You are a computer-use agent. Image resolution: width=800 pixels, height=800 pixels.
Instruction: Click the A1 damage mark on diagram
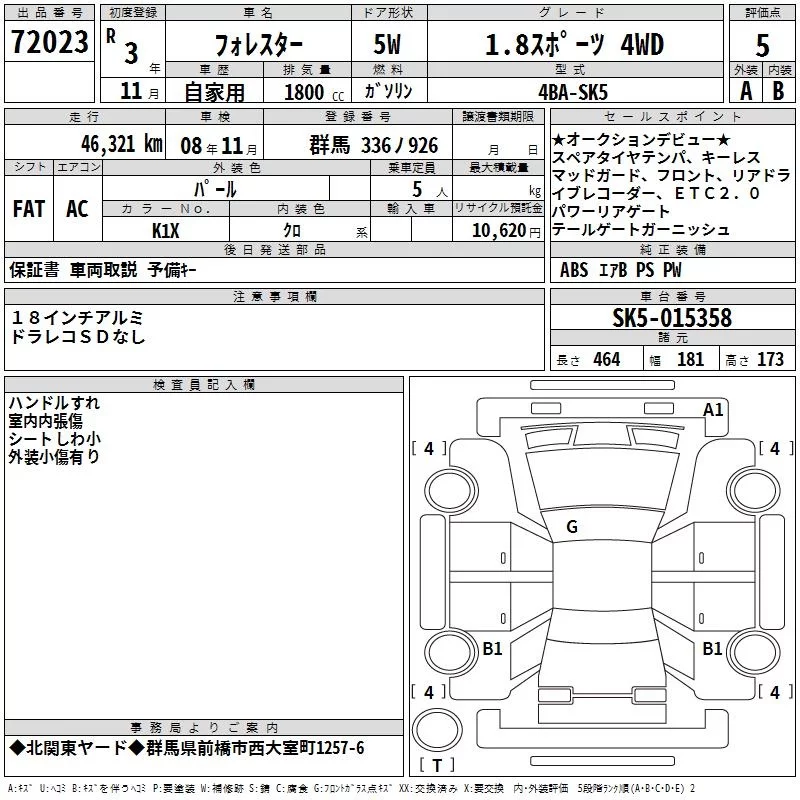click(713, 410)
